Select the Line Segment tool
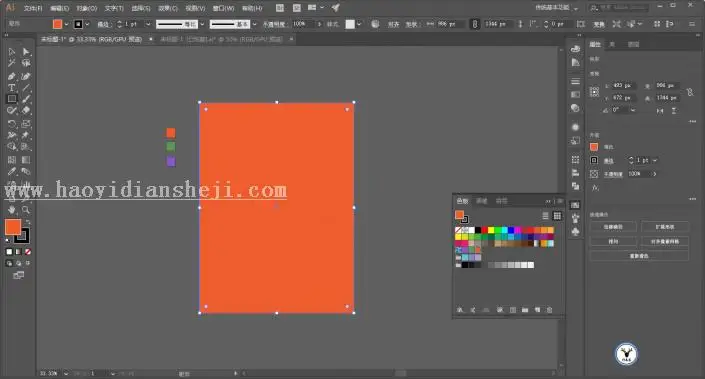 tap(26, 87)
